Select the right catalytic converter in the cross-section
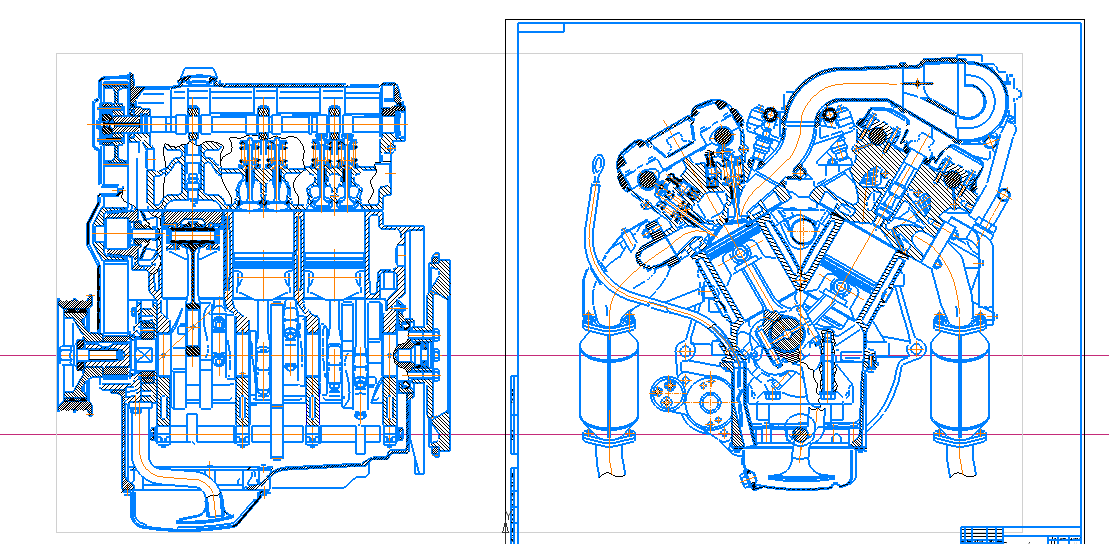 pos(959,385)
